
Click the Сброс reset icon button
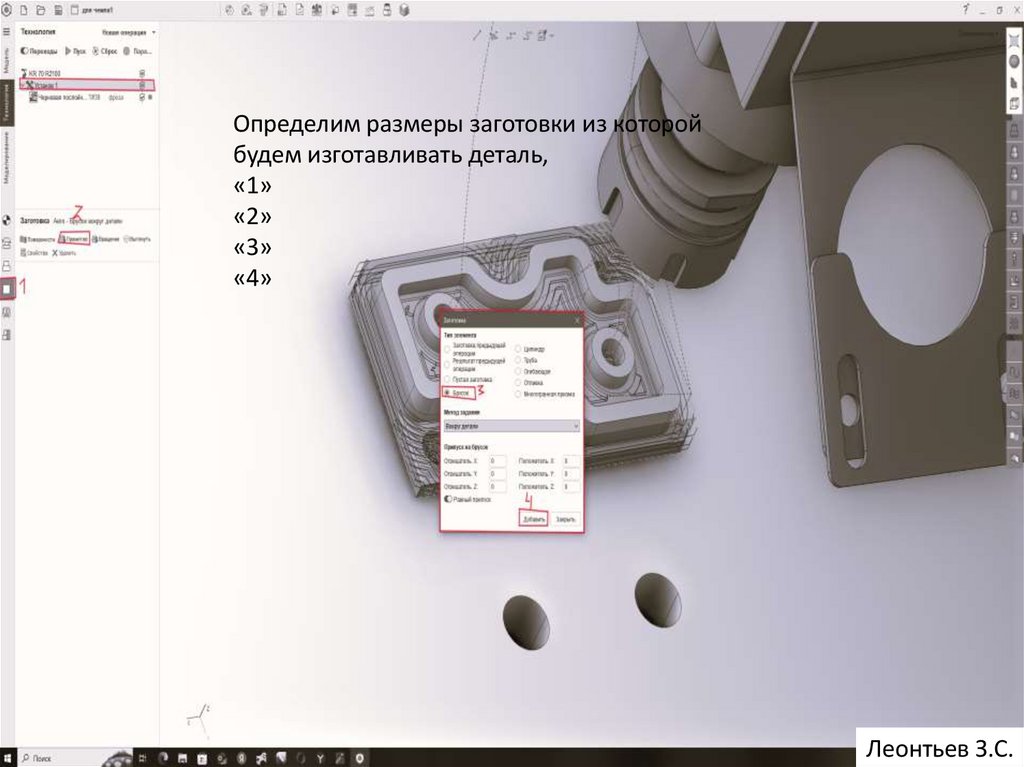(x=104, y=51)
